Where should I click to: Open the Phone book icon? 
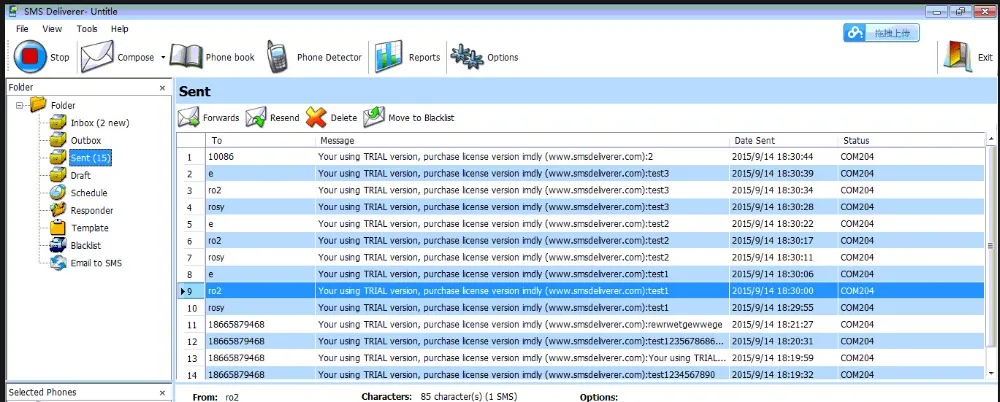tap(186, 57)
